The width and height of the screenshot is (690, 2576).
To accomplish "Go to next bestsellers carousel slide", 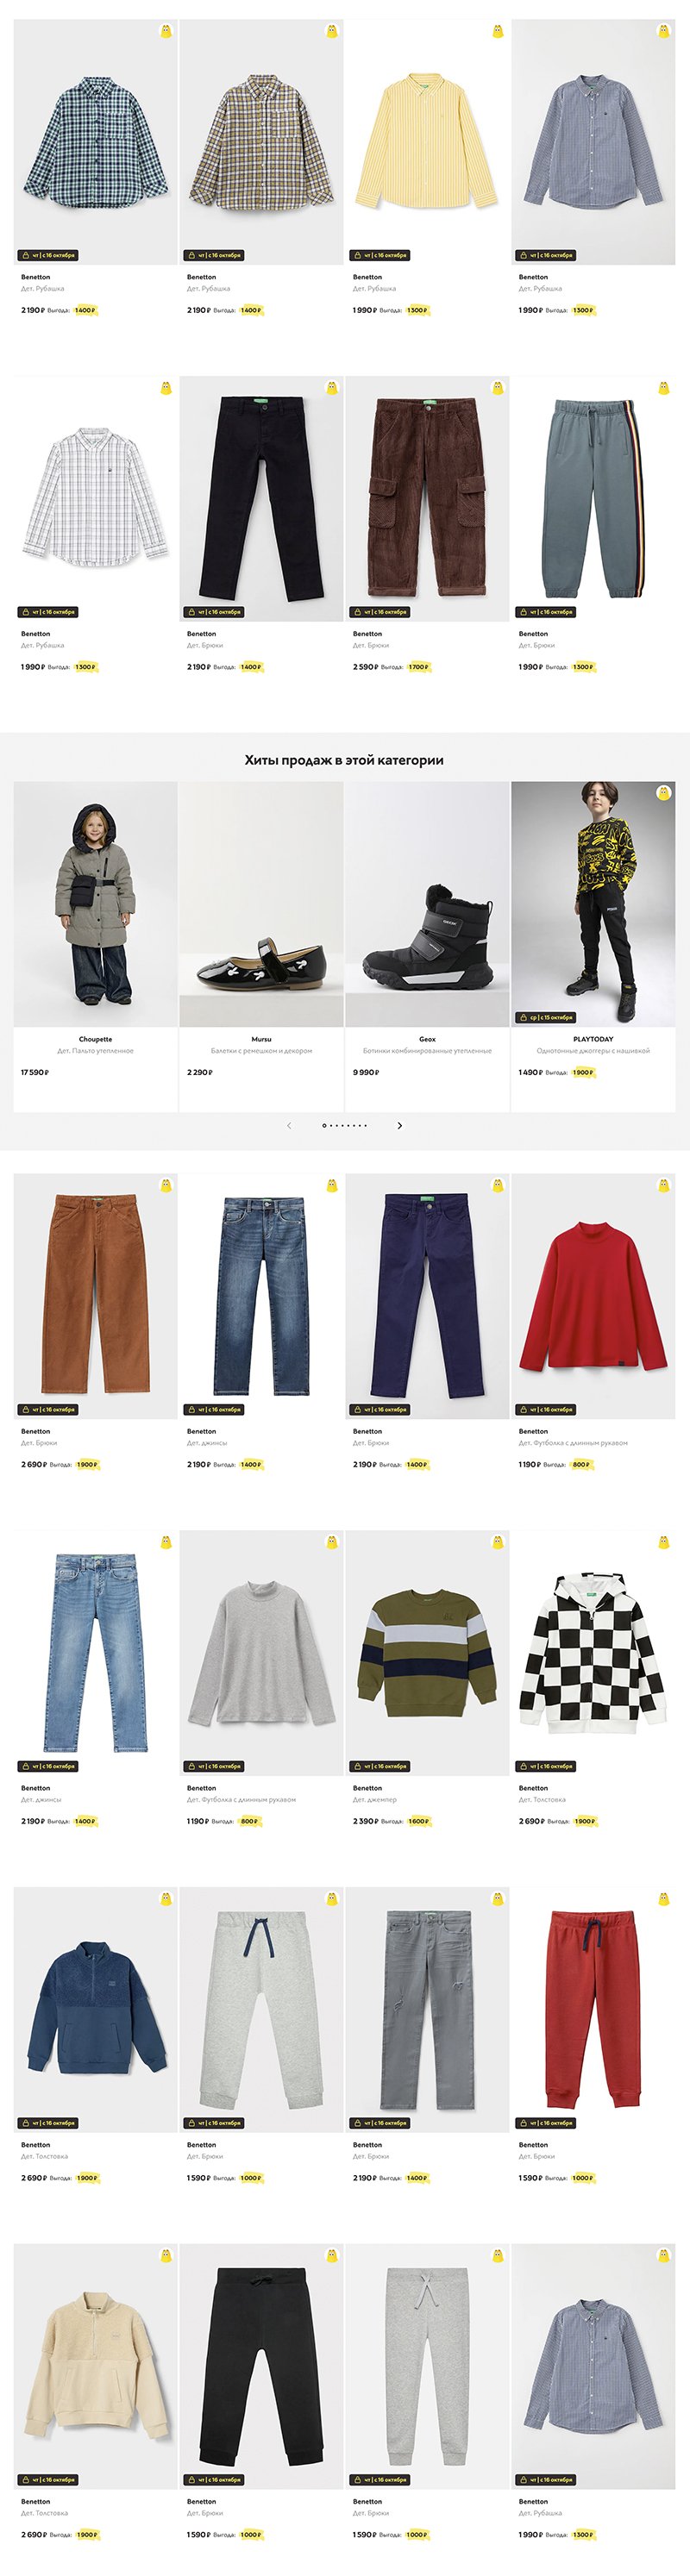I will pos(400,1126).
